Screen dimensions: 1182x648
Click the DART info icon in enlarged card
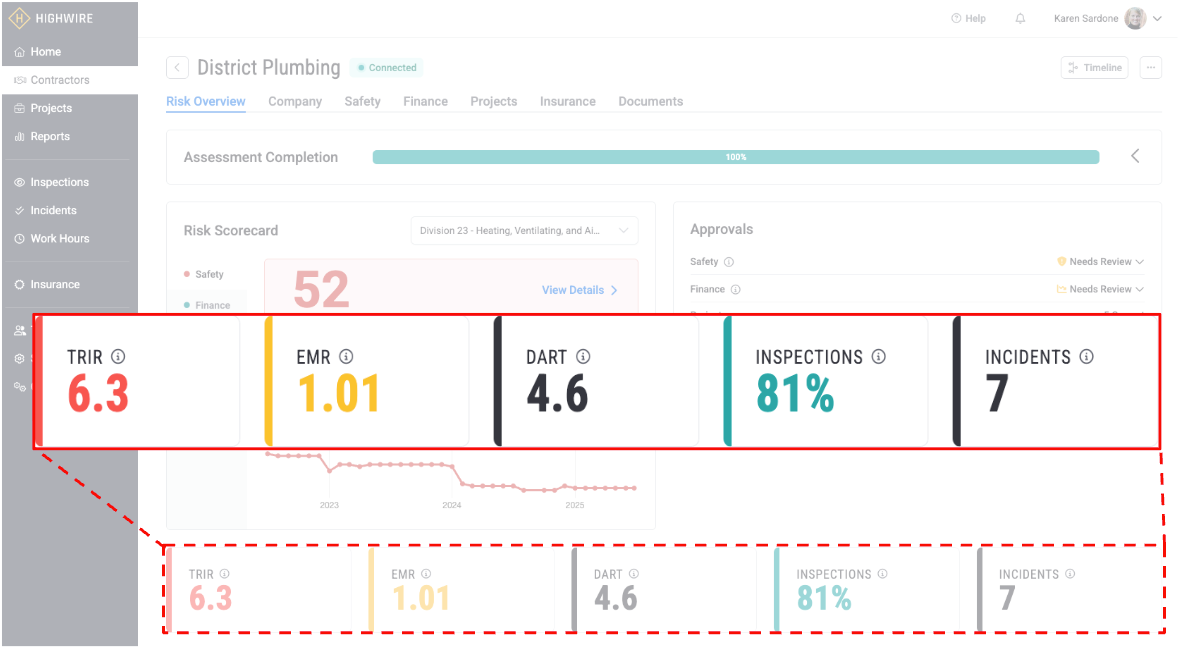[583, 357]
